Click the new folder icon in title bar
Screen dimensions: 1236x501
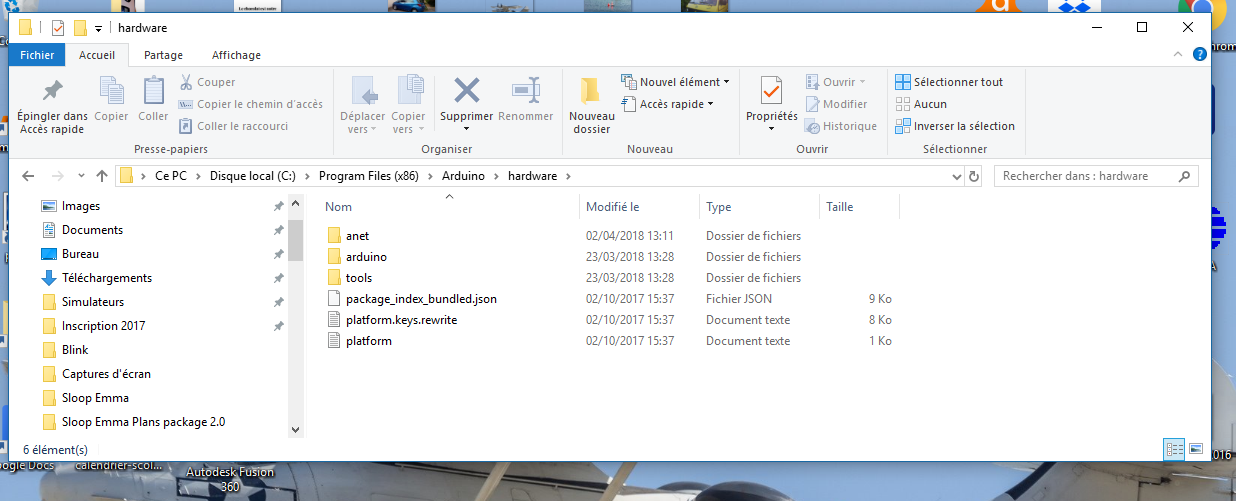80,27
